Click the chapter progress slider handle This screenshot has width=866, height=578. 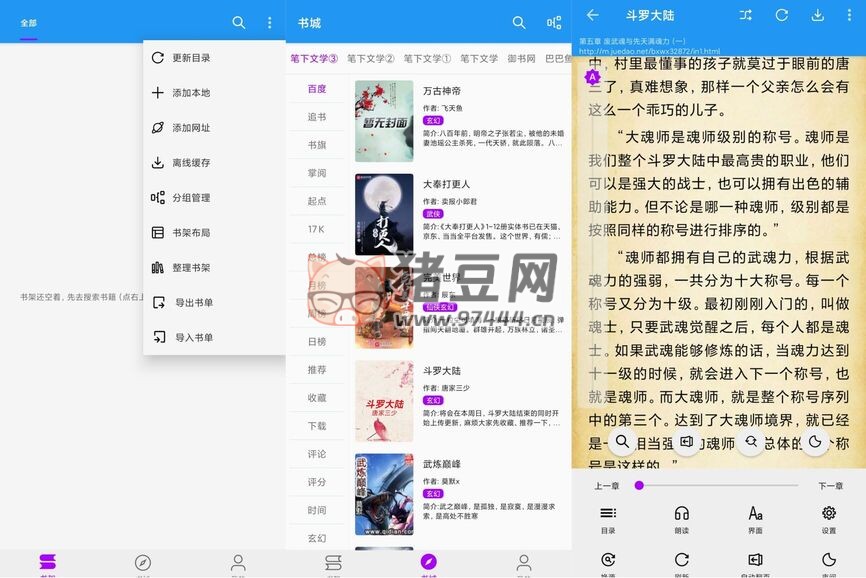click(x=639, y=485)
